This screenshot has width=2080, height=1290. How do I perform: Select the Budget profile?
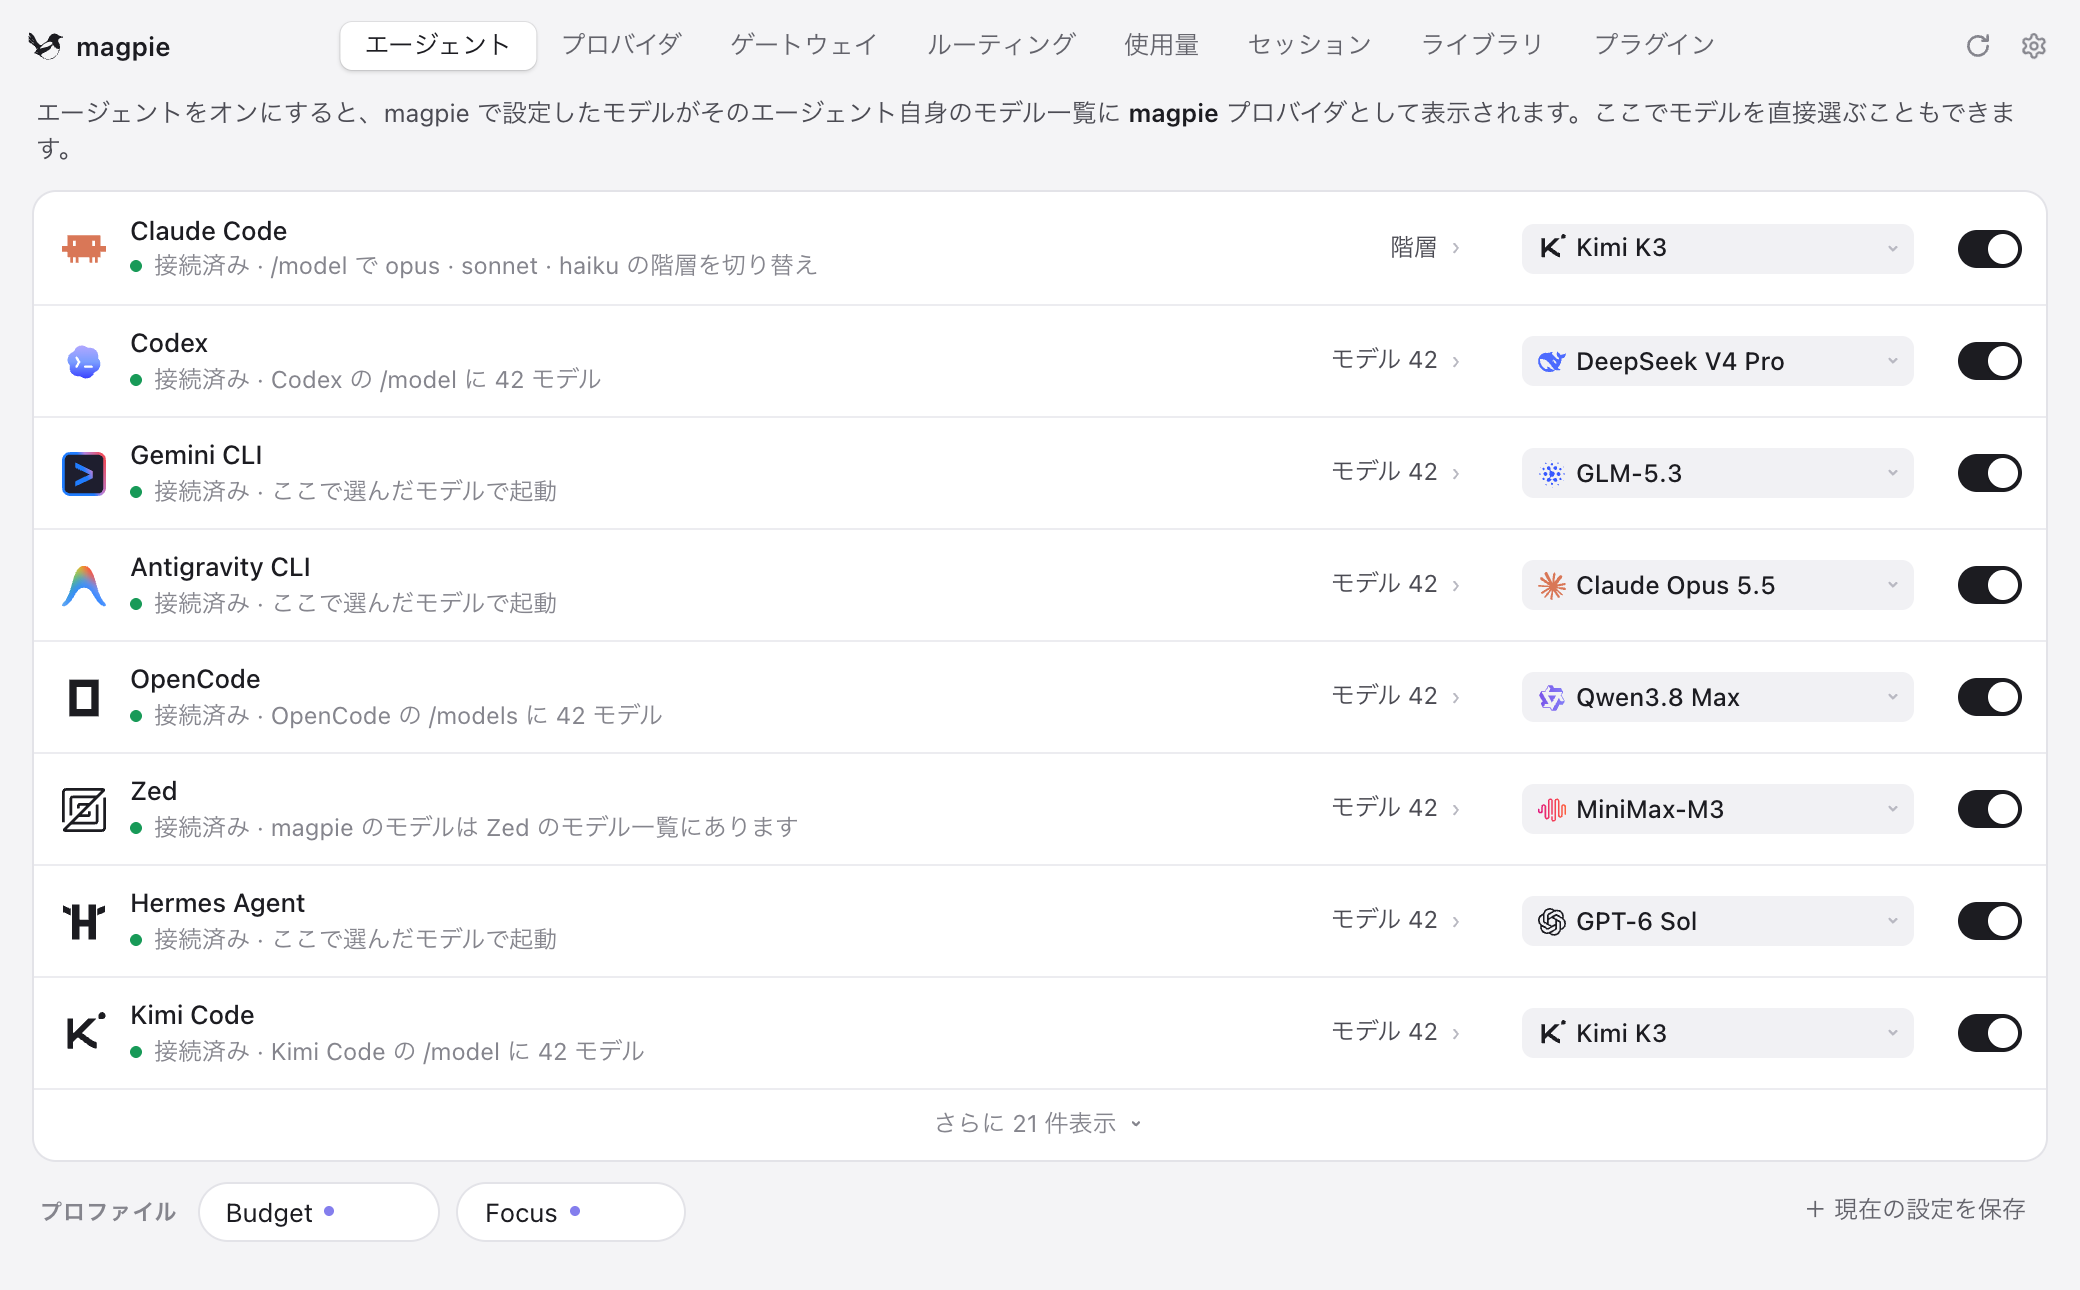coord(319,1212)
